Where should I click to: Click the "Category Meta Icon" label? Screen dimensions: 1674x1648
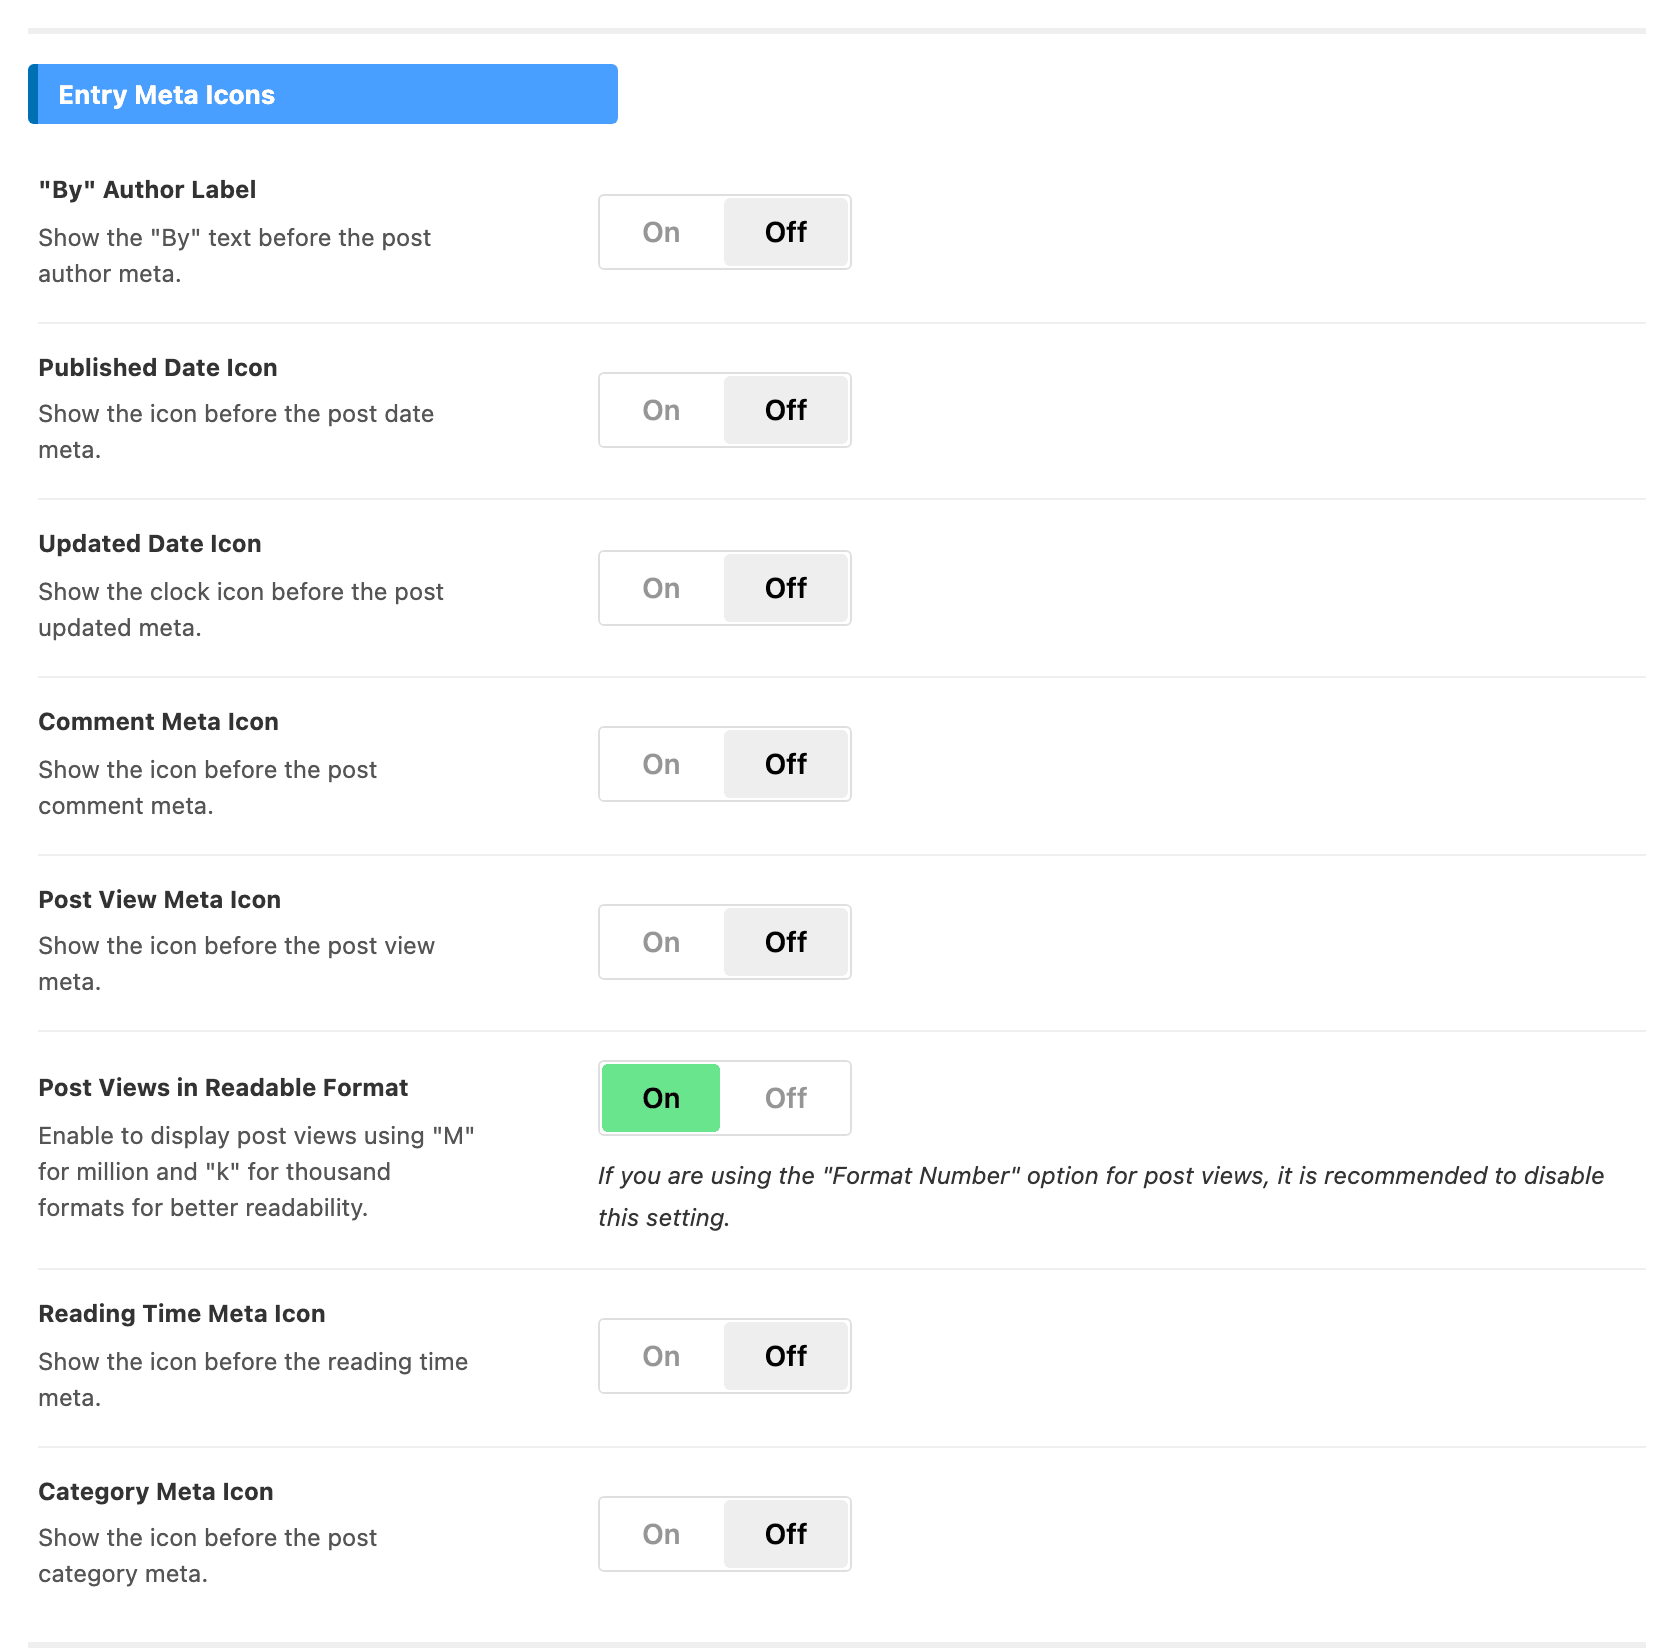click(x=156, y=1492)
